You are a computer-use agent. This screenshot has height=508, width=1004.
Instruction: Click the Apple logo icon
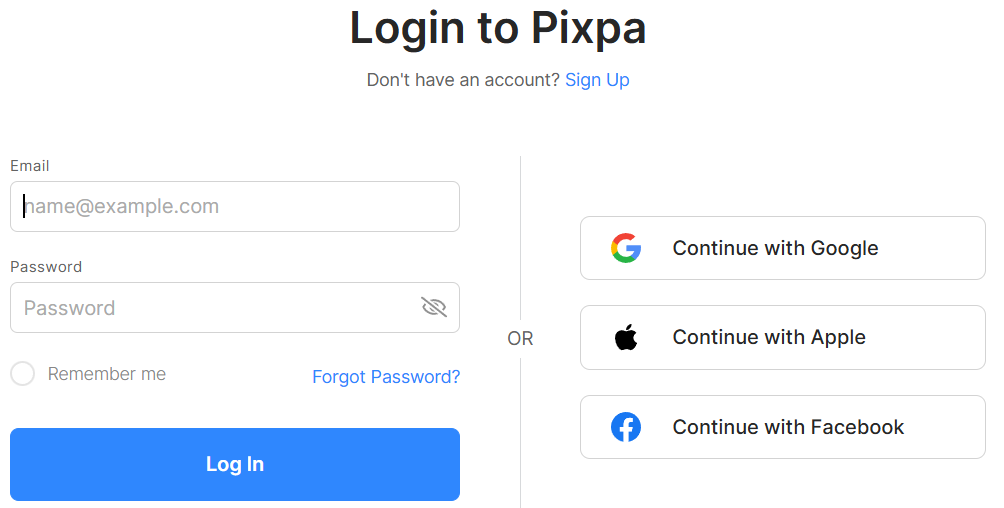click(x=626, y=338)
